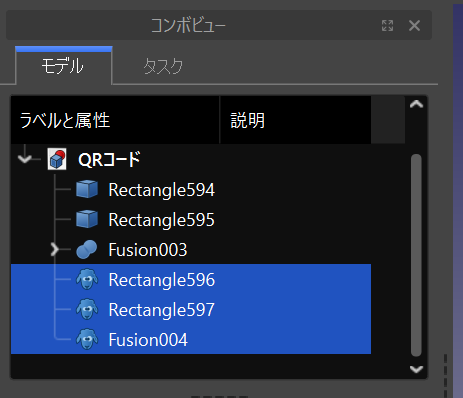
Task: Select the Rectangle597 row
Action: click(191, 309)
